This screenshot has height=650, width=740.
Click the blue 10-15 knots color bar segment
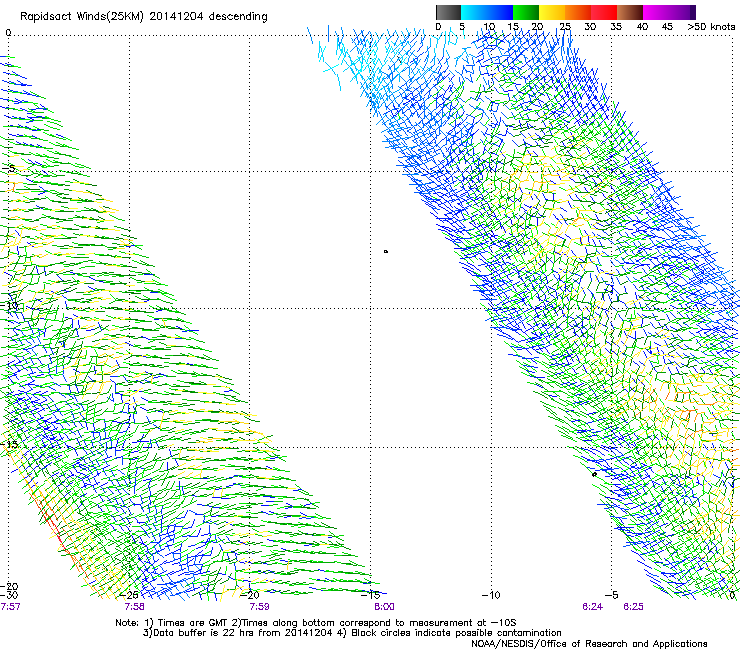click(500, 12)
